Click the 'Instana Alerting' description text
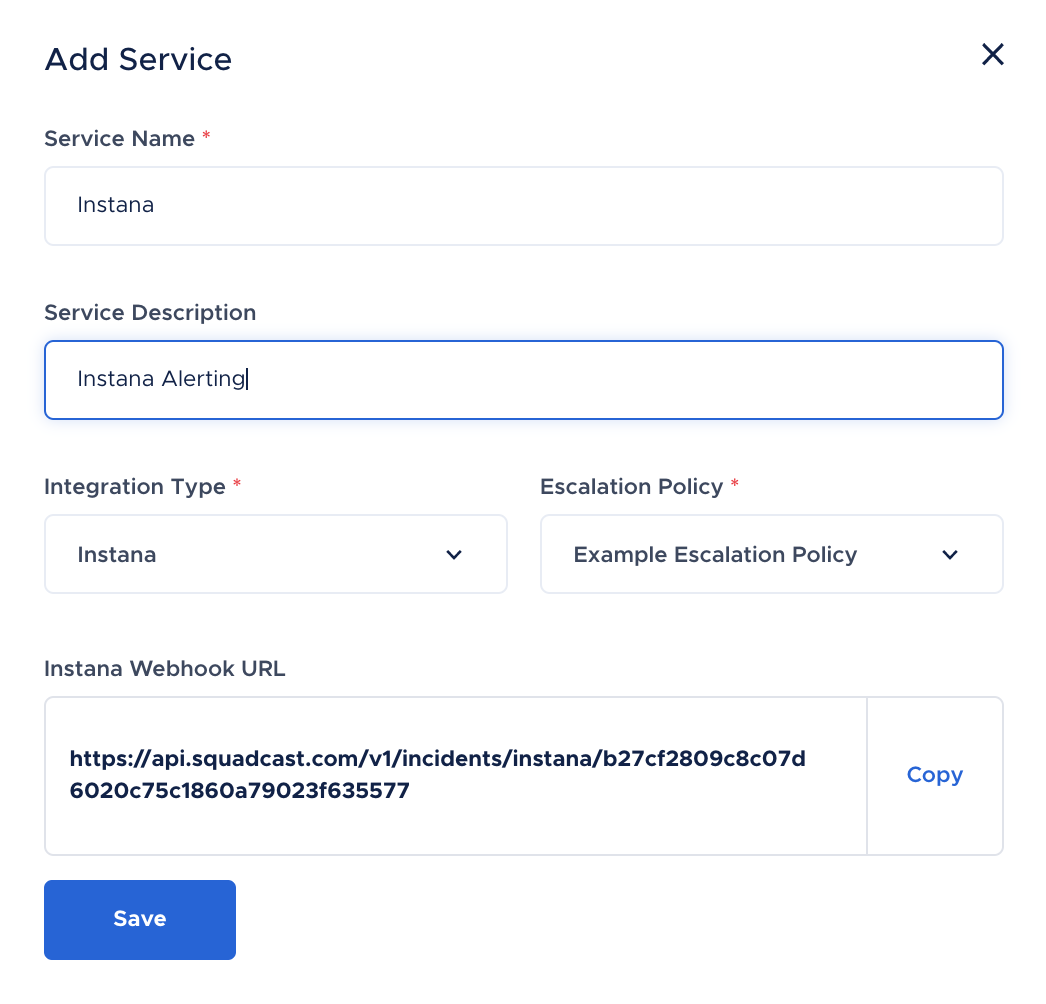 click(x=161, y=378)
